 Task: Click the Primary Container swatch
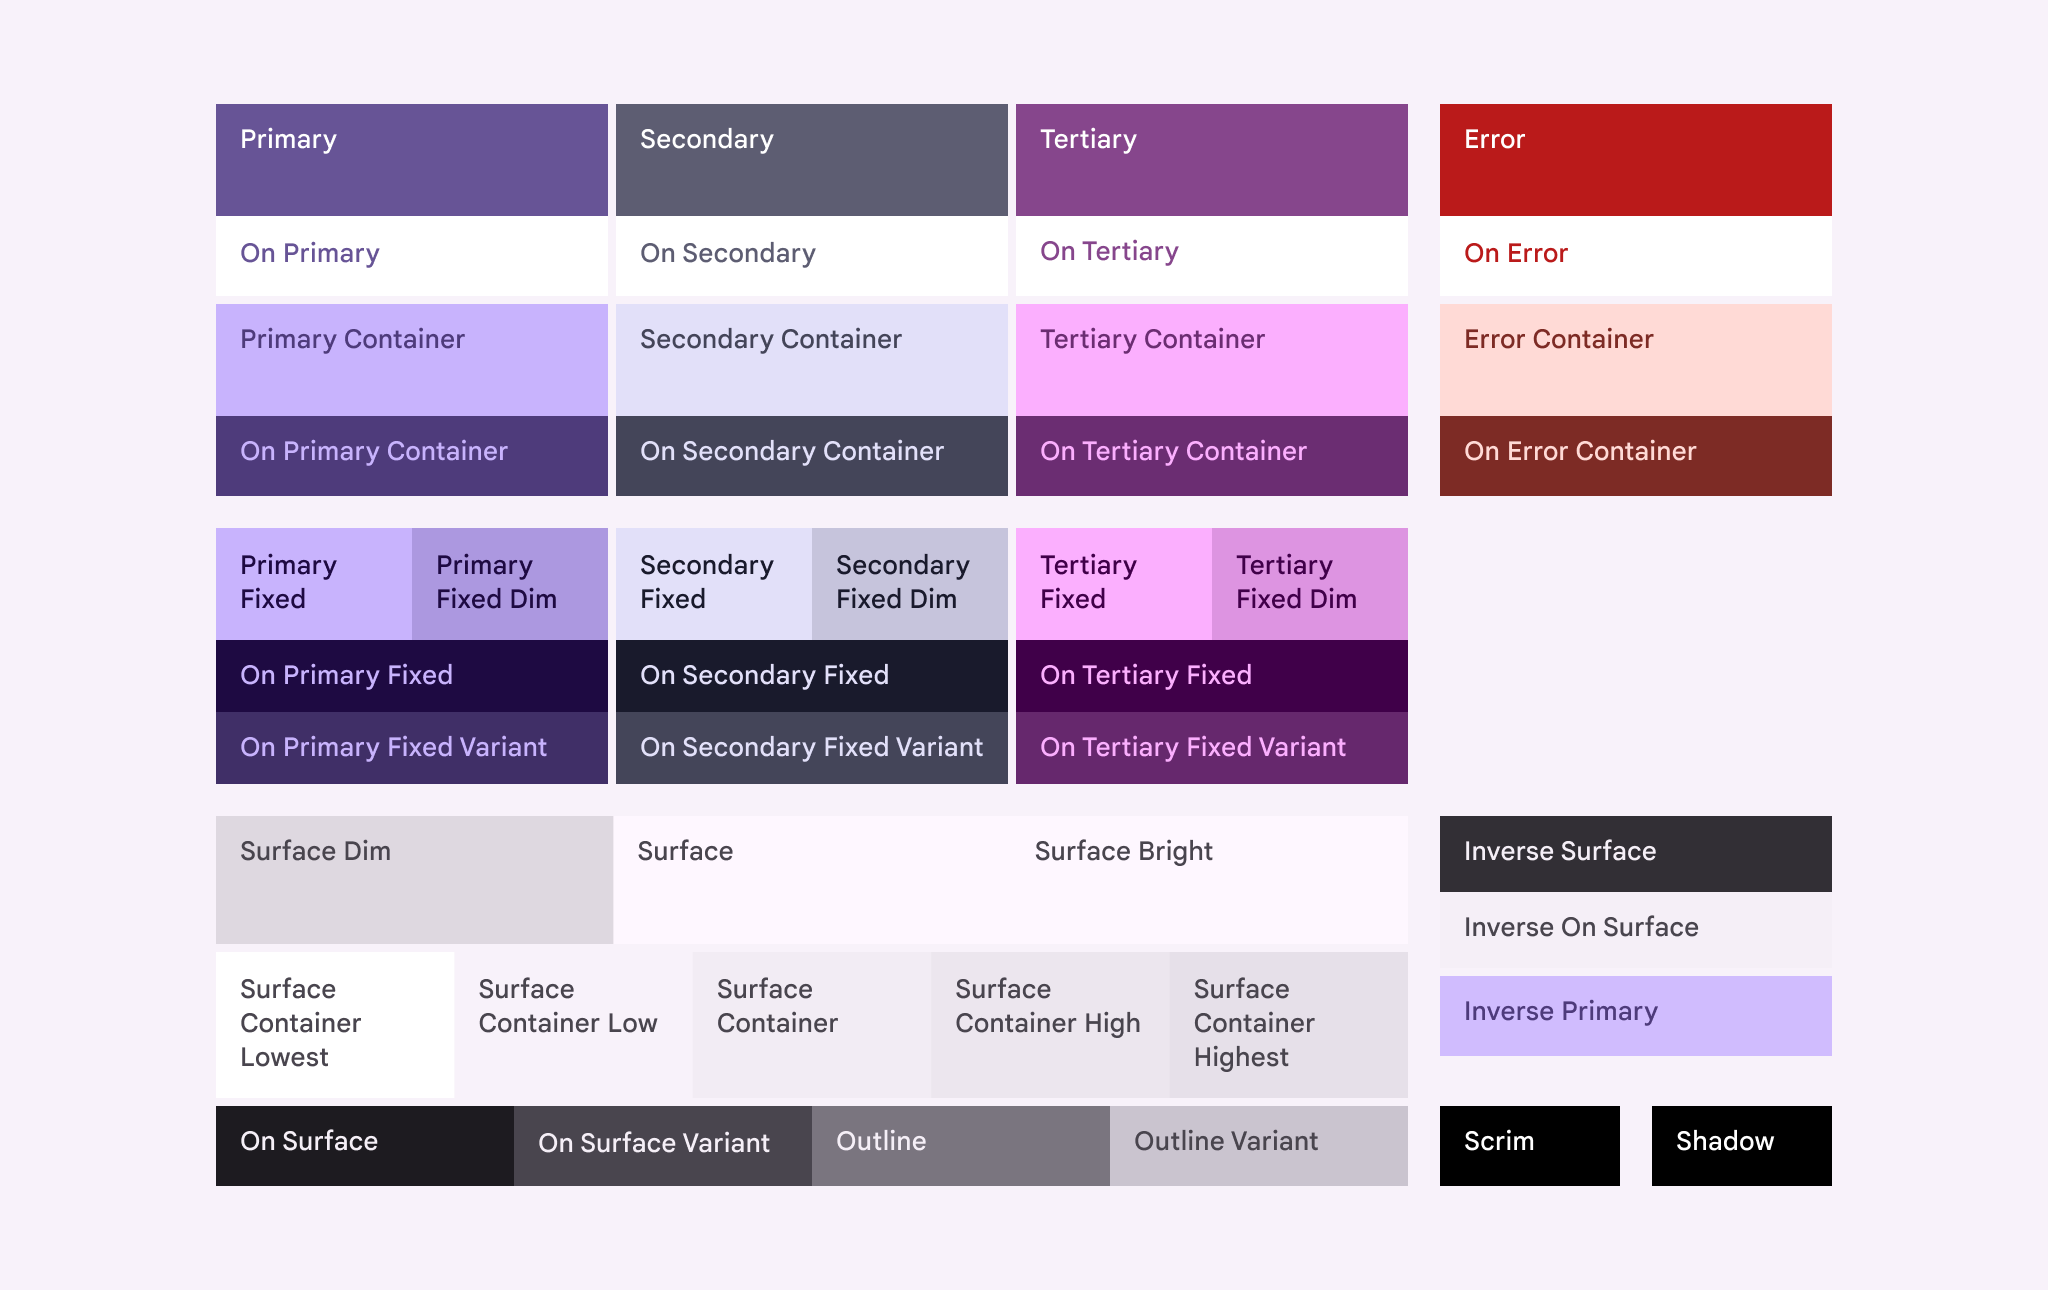(x=410, y=360)
